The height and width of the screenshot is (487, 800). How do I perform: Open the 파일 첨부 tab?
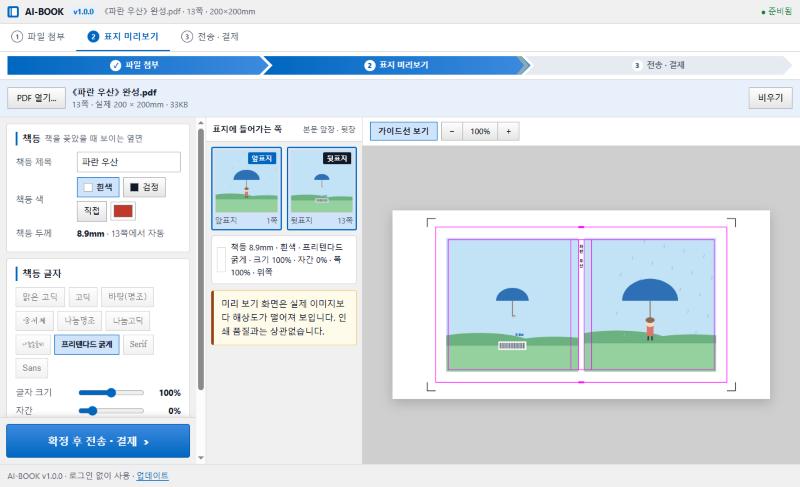(38, 37)
